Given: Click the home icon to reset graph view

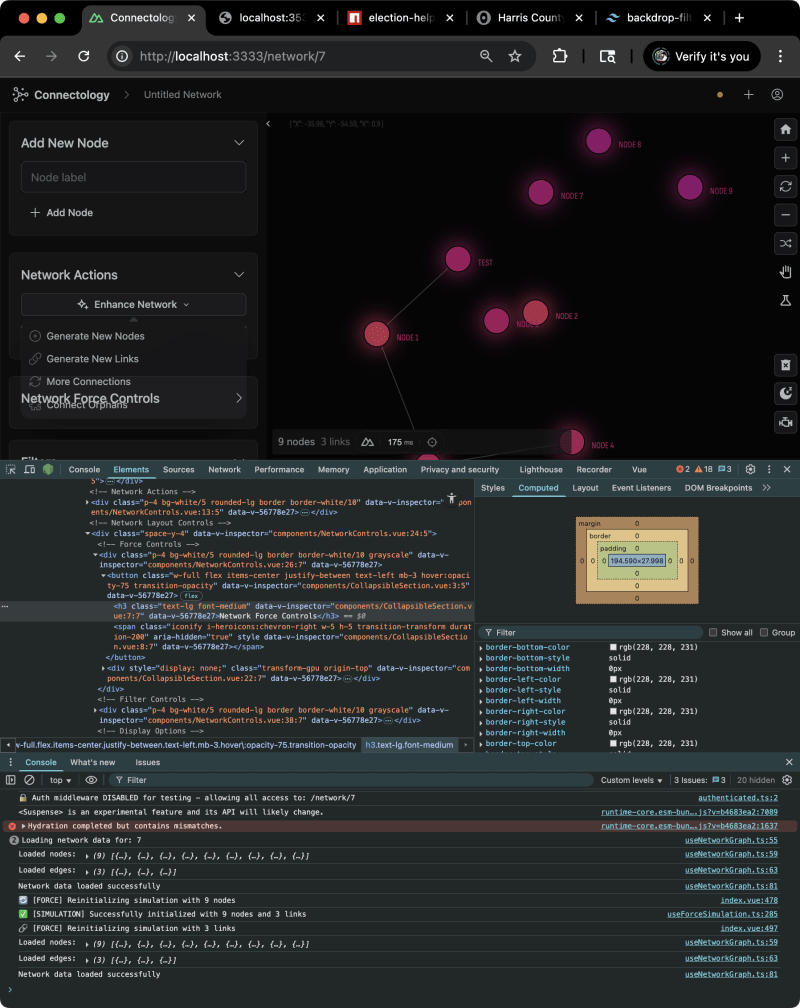Looking at the screenshot, I should pos(786,128).
